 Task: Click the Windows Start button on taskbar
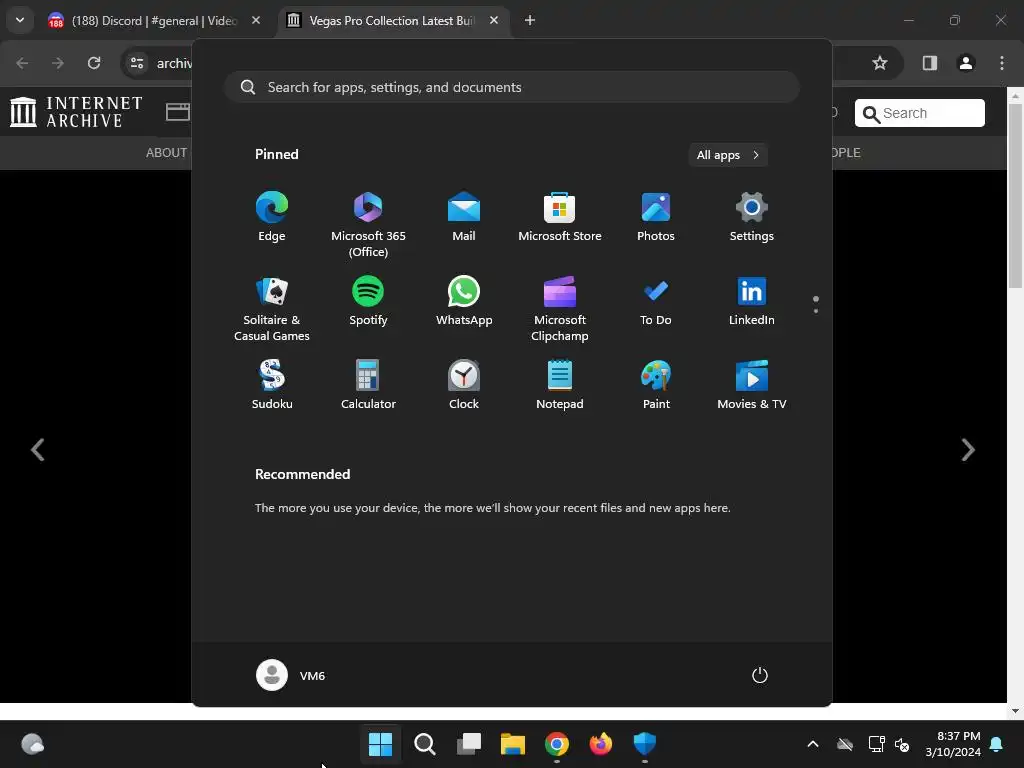pos(380,743)
